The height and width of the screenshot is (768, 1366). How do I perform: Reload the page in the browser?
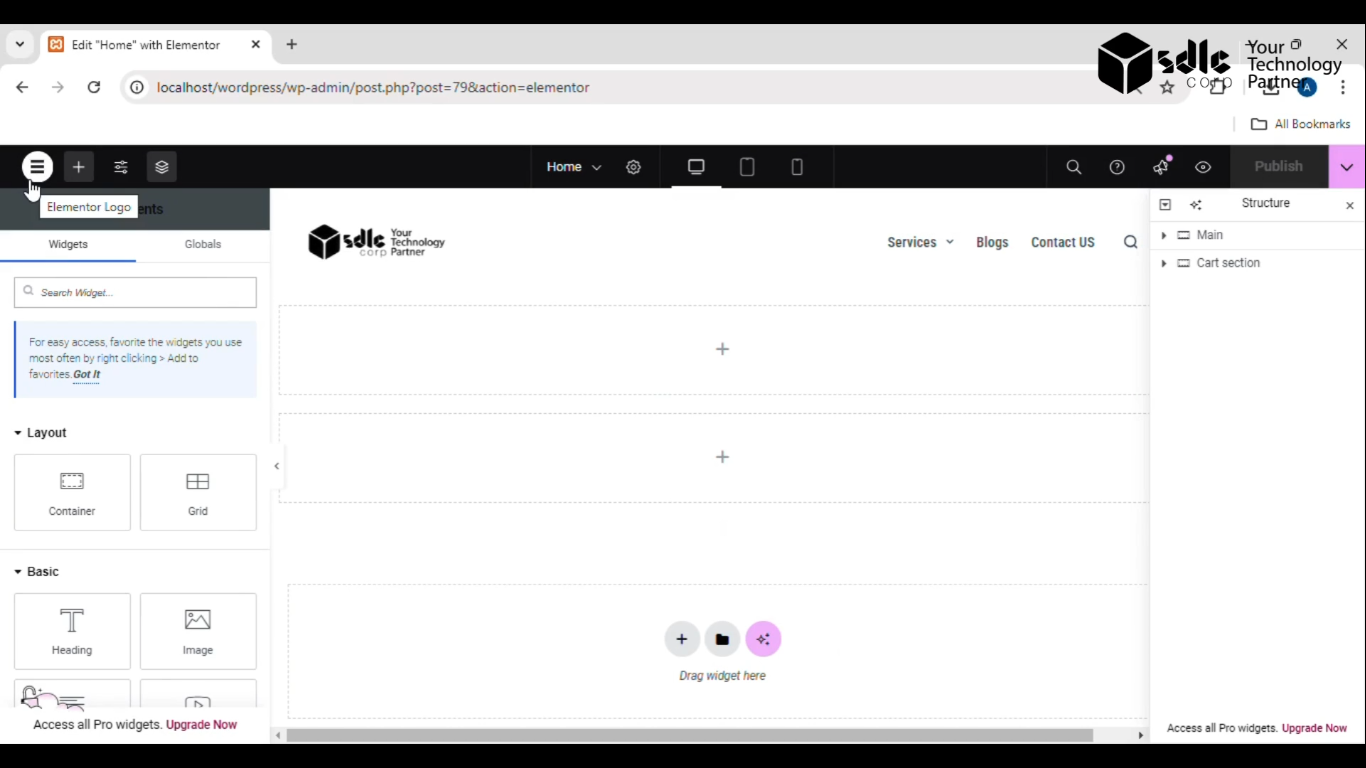(94, 87)
